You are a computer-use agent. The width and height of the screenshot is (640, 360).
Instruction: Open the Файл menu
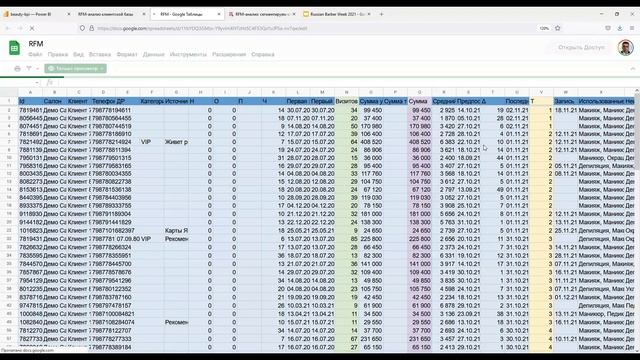click(x=36, y=54)
